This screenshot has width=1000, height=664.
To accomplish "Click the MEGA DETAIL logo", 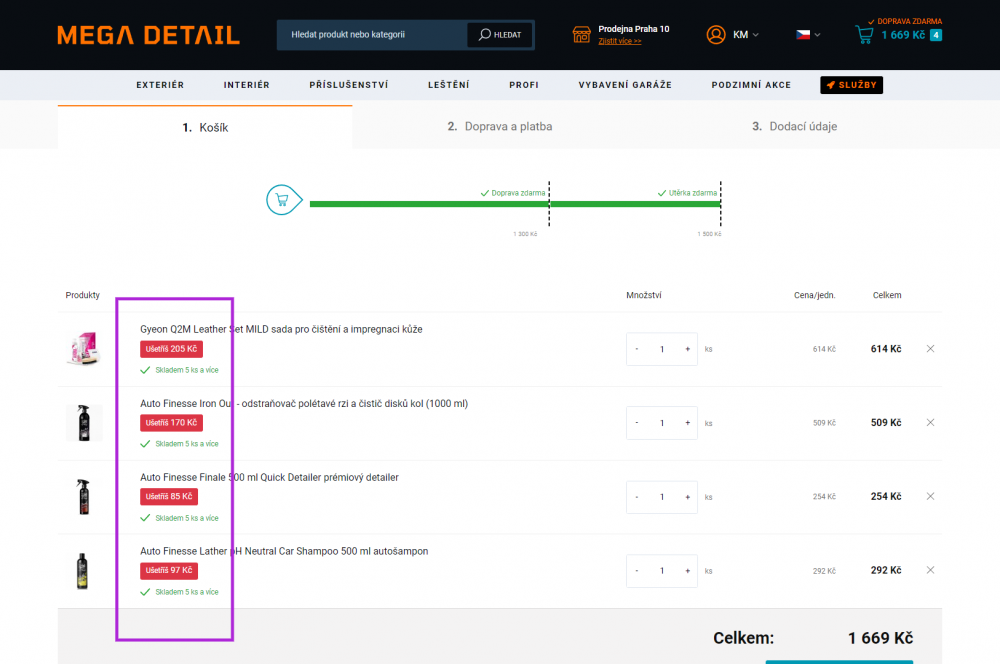I will (149, 35).
